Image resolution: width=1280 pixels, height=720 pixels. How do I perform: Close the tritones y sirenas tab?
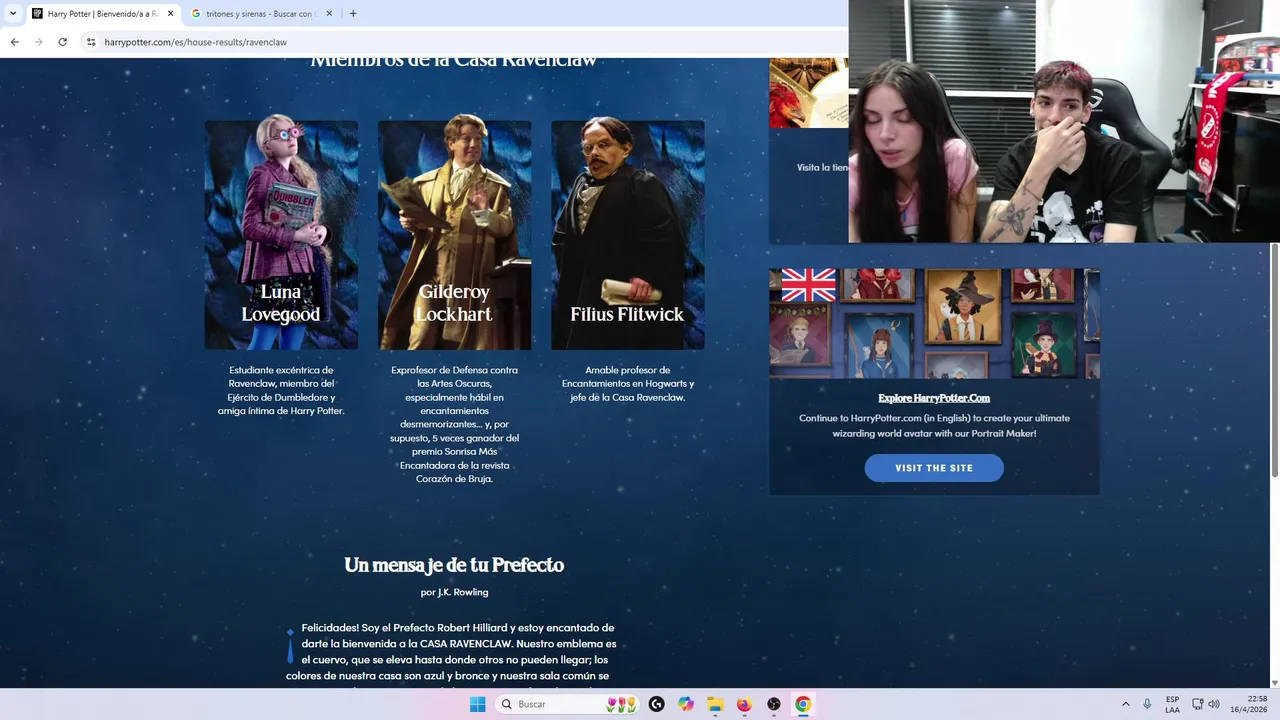click(x=330, y=14)
